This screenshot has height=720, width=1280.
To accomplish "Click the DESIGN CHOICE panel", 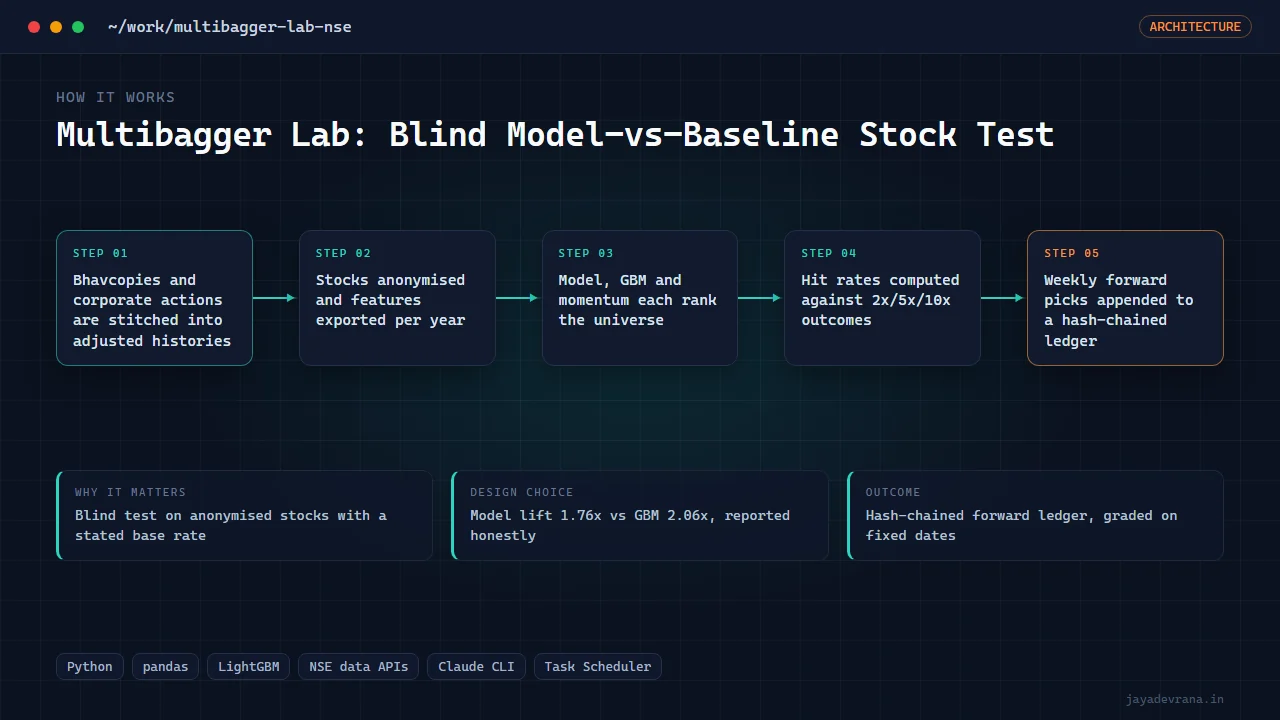I will click(640, 515).
